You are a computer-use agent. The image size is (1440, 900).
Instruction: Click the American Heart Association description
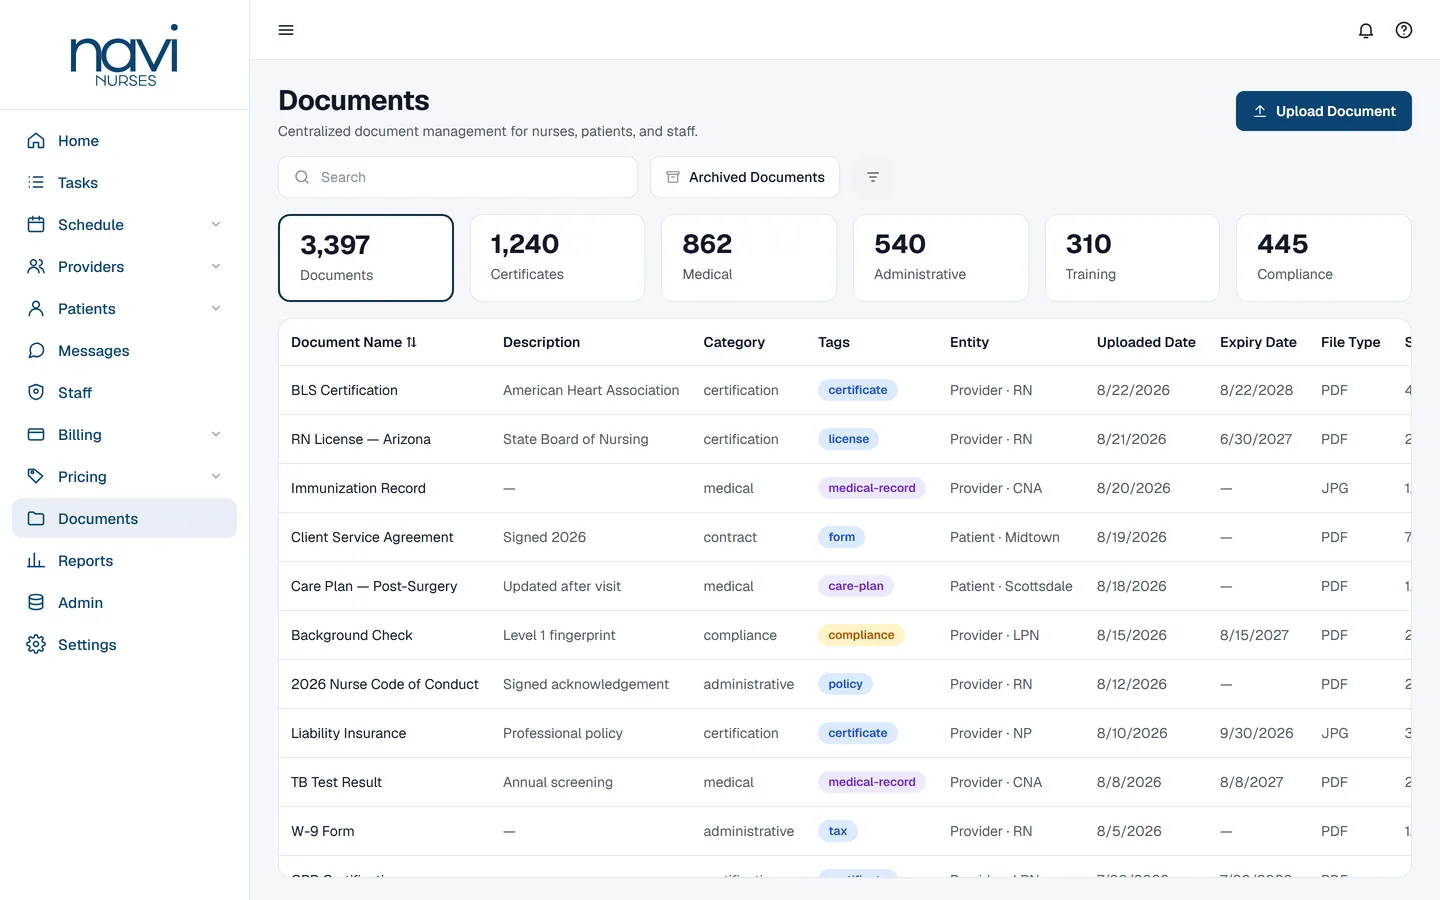tap(591, 390)
